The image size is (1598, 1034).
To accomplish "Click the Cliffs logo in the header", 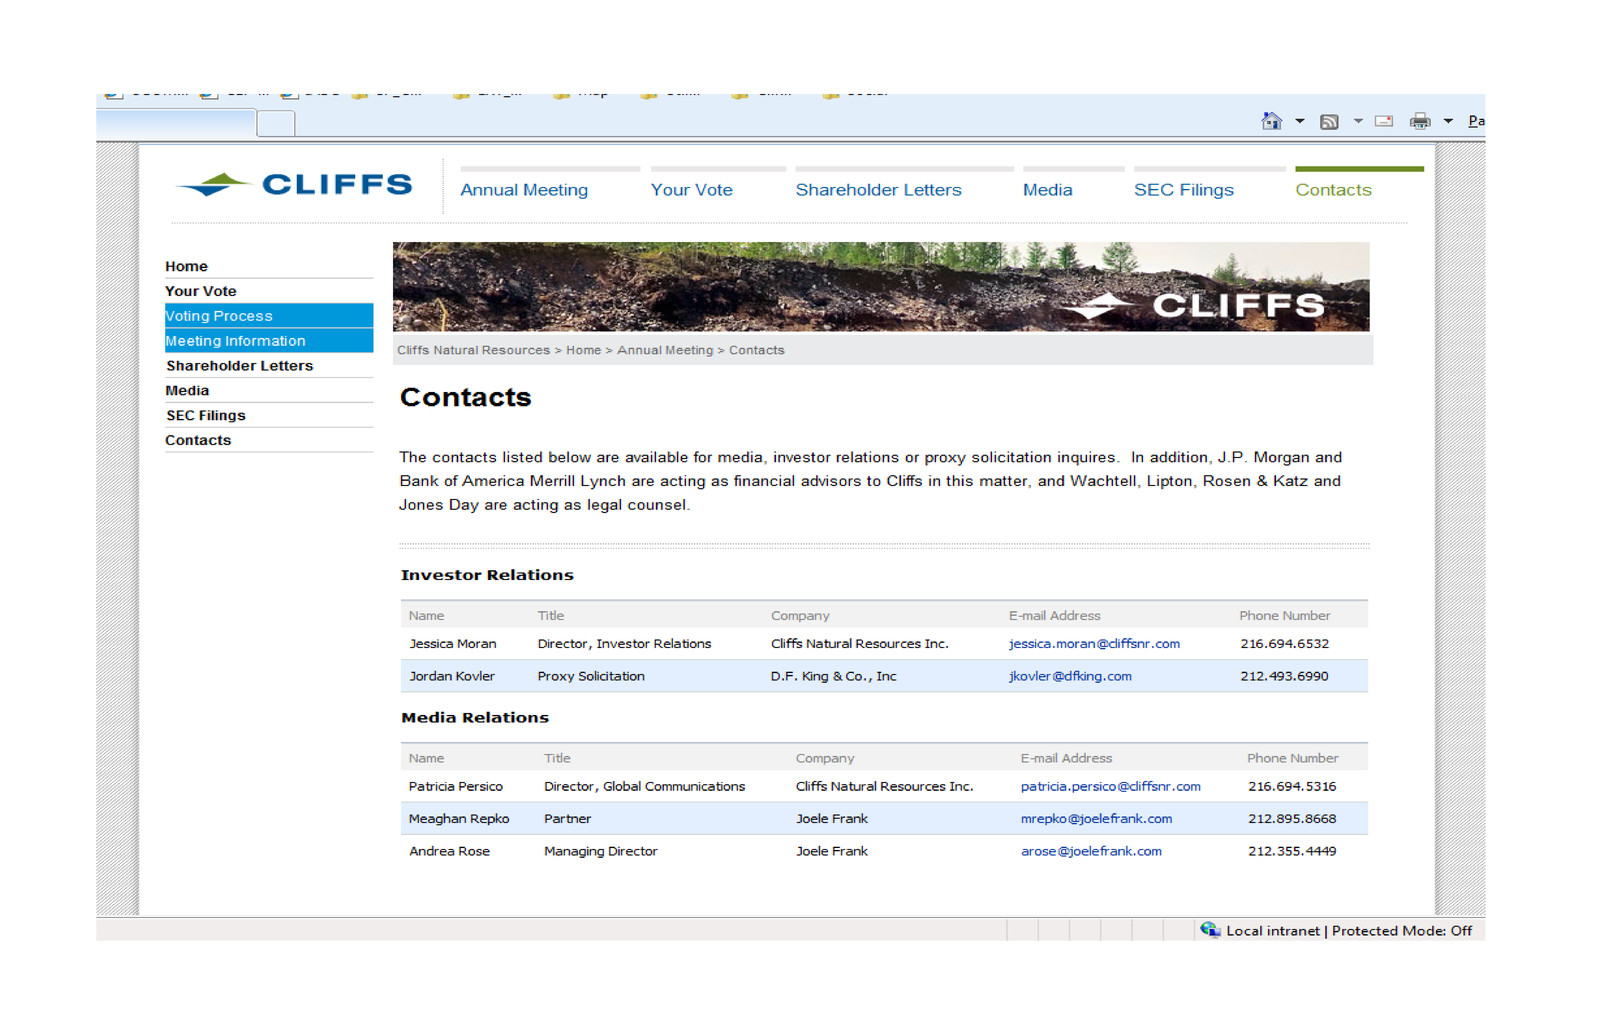I will pyautogui.click(x=294, y=184).
